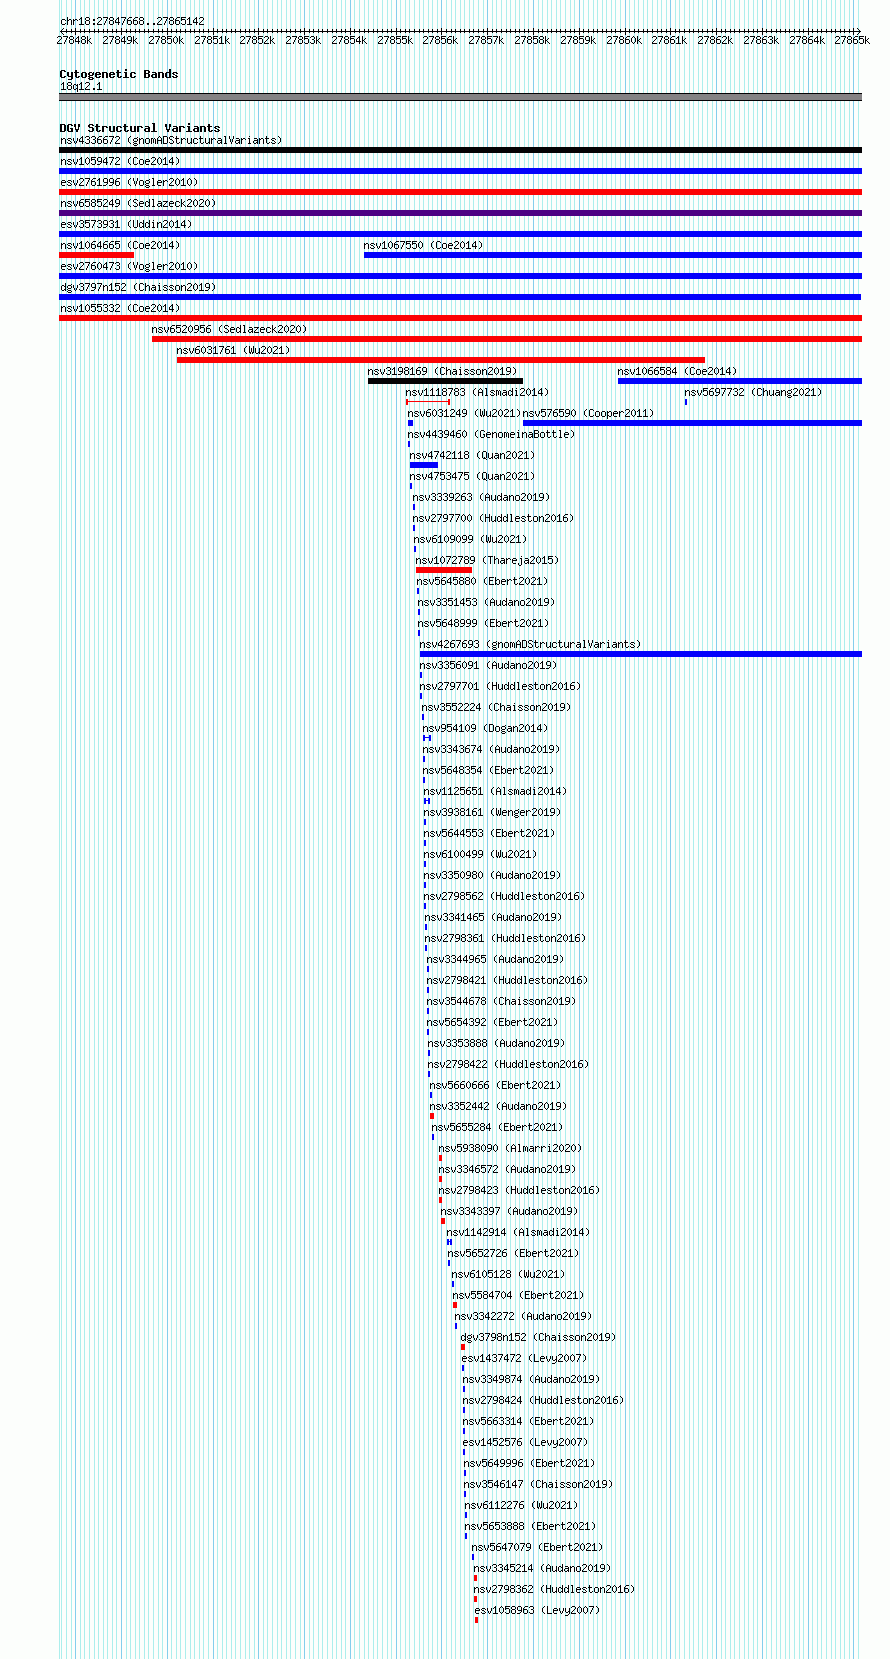The width and height of the screenshot is (890, 1659).
Task: Click the blue nsv4267693 variant bar
Action: pyautogui.click(x=641, y=654)
